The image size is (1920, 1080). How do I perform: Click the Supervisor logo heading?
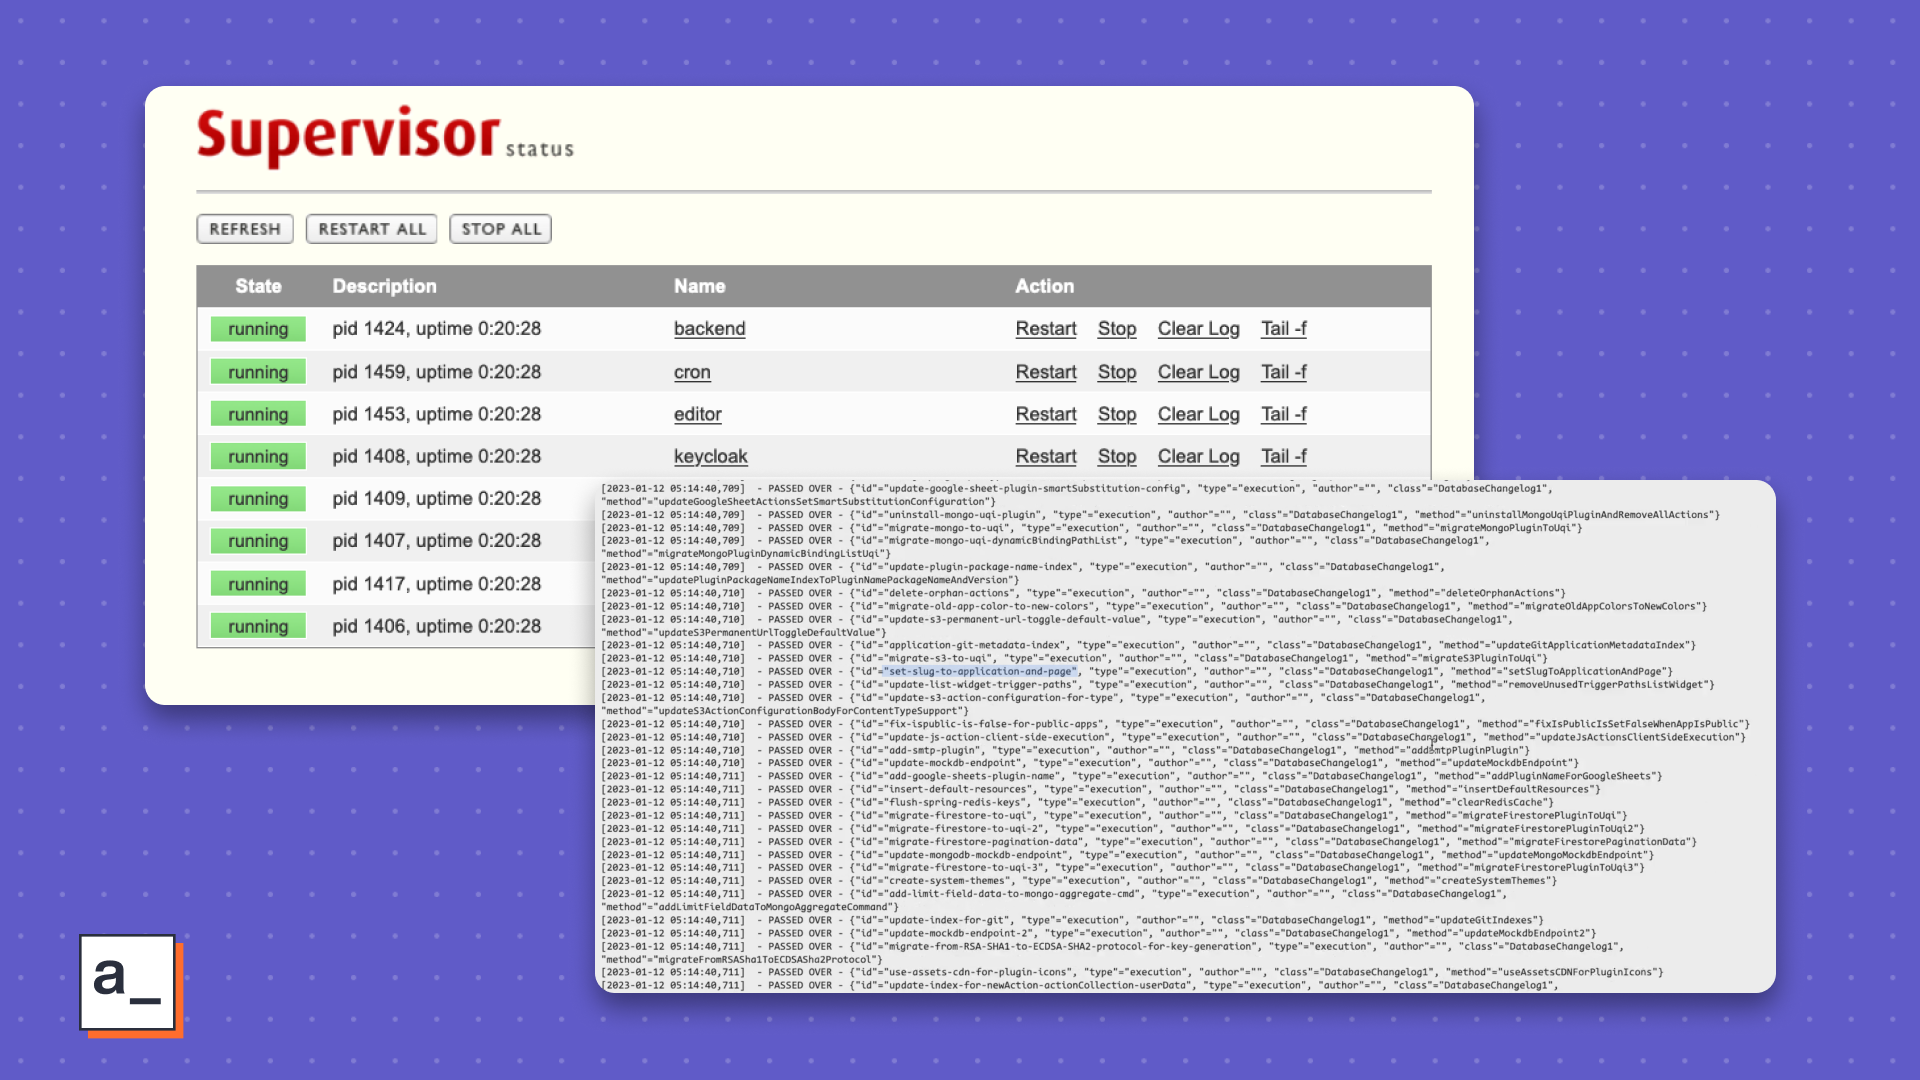coord(348,136)
